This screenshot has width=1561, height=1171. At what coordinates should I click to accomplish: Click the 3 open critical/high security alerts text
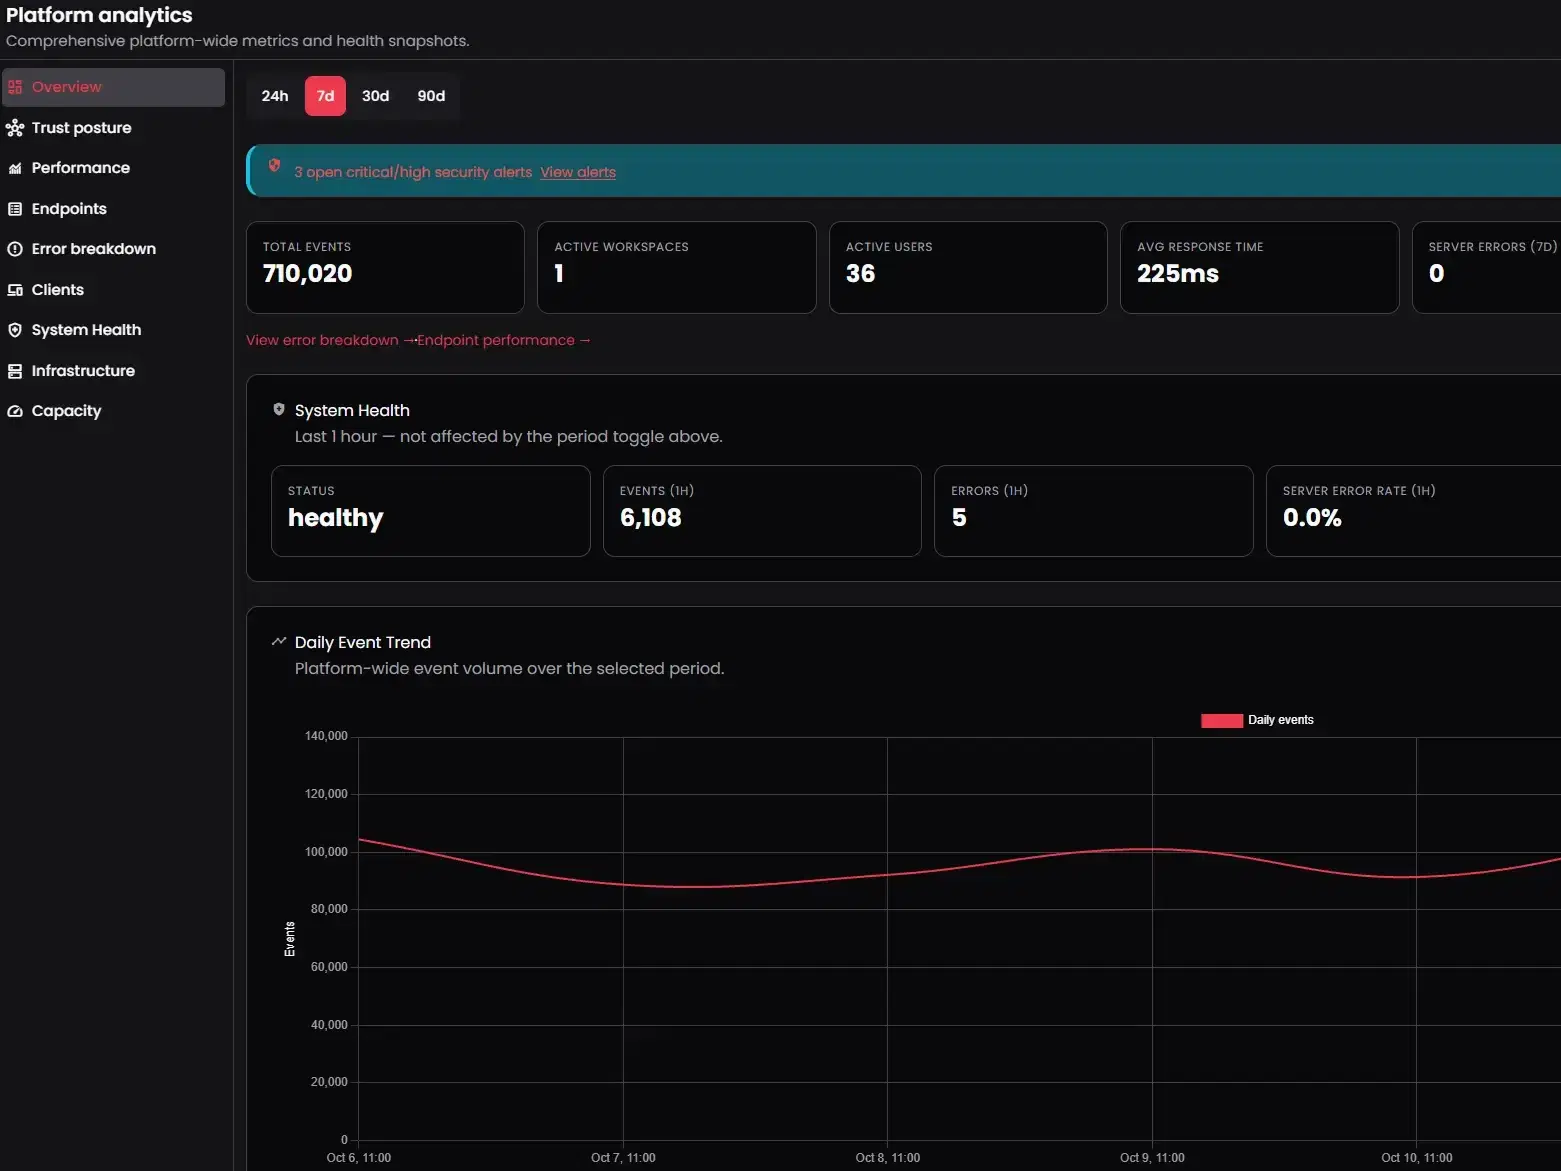click(413, 172)
